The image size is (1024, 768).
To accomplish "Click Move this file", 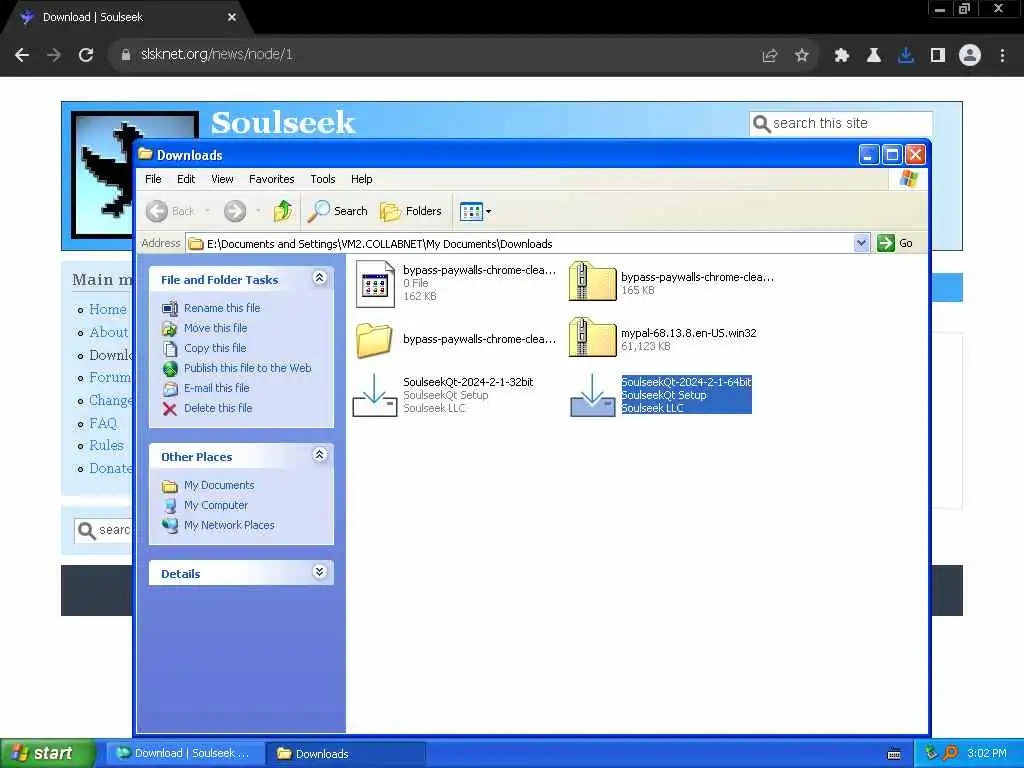I will point(216,328).
